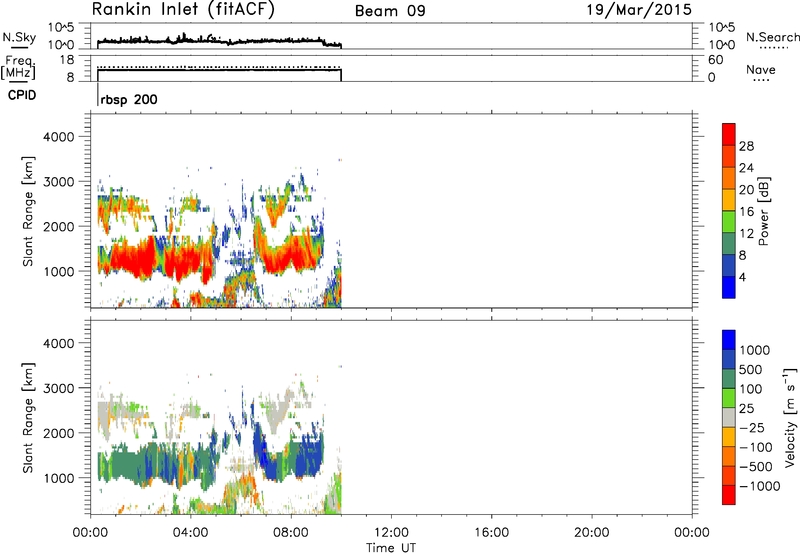Select the "18" frequency axis tick label
This screenshot has width=800, height=554.
point(67,60)
